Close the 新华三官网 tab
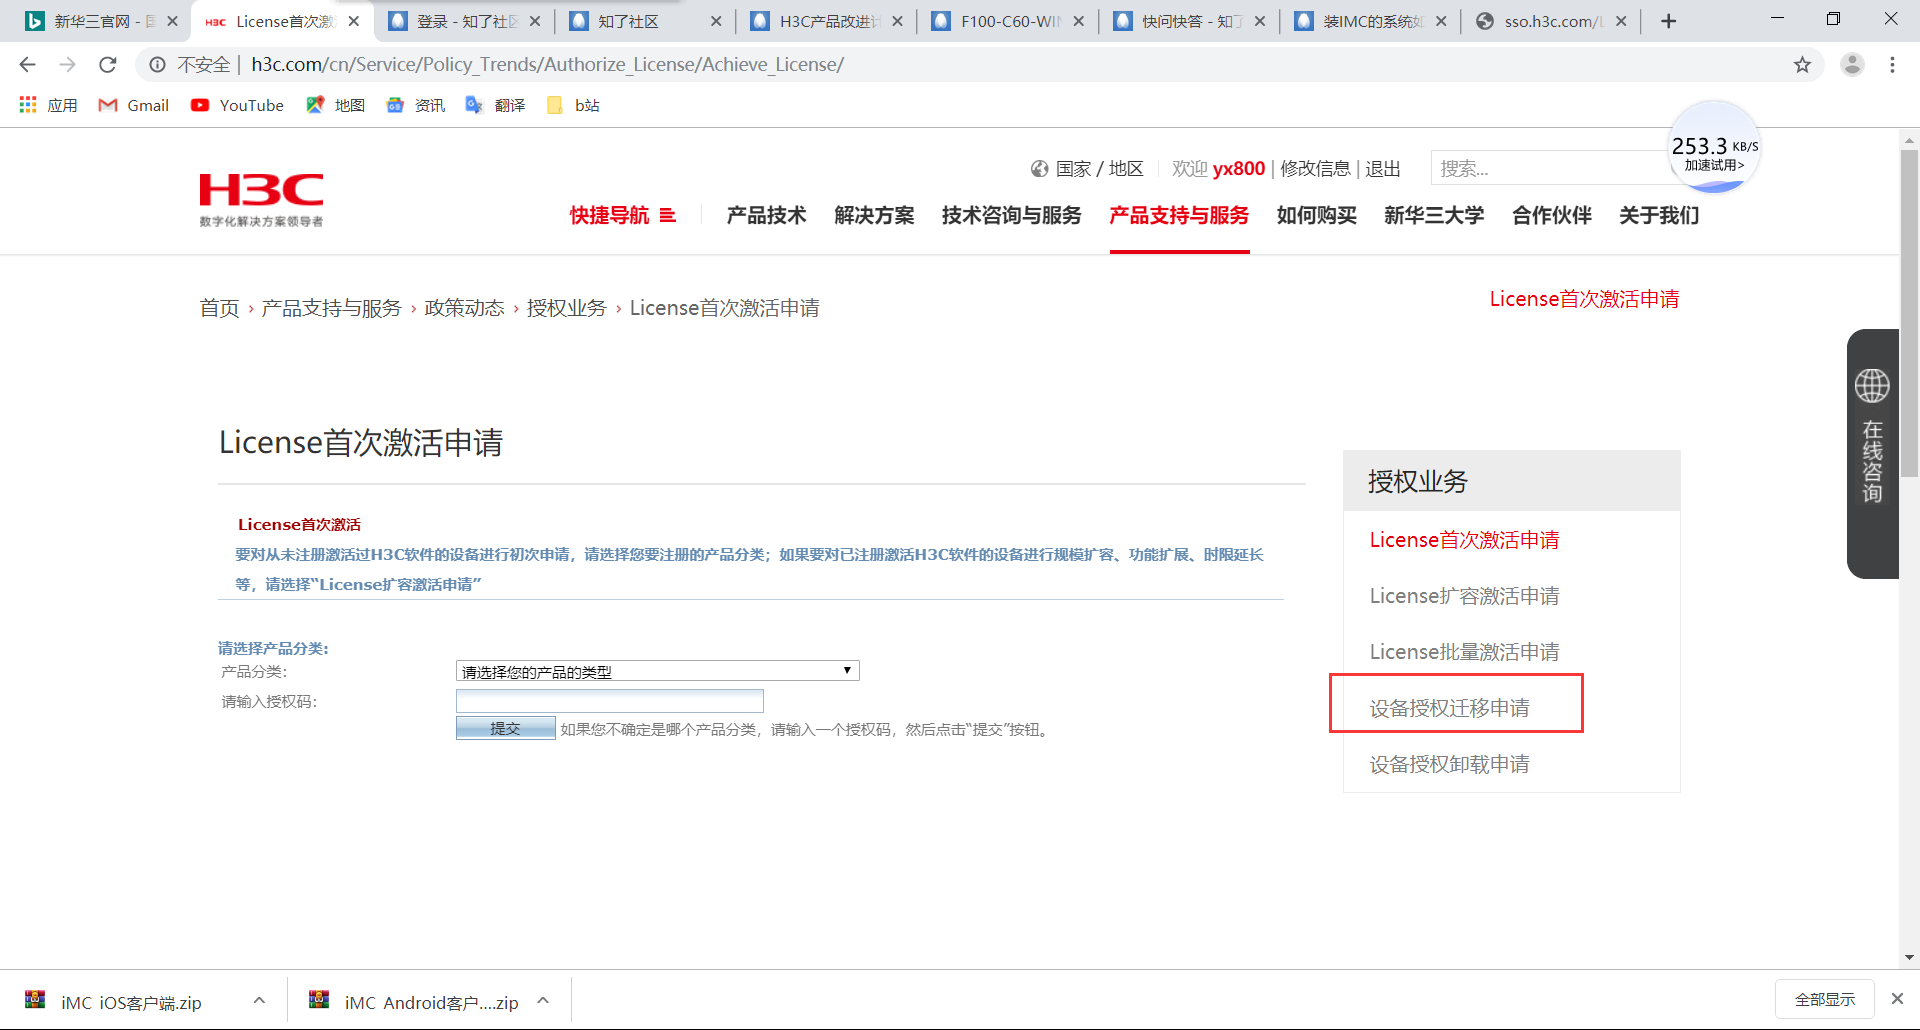Image resolution: width=1920 pixels, height=1030 pixels. tap(172, 21)
